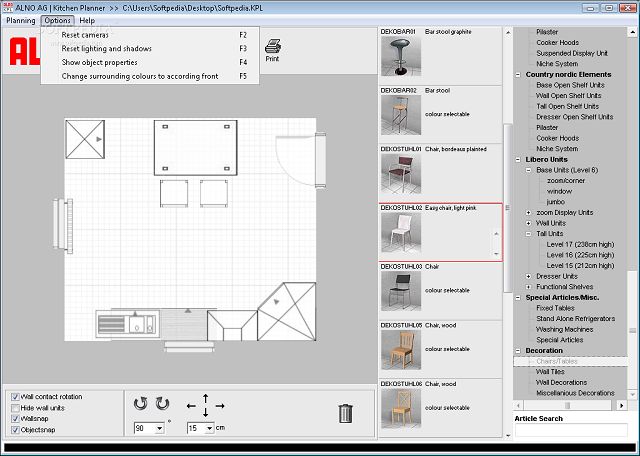Viewport: 640px width, 456px height.
Task: Rotate object clockwise
Action: (162, 404)
